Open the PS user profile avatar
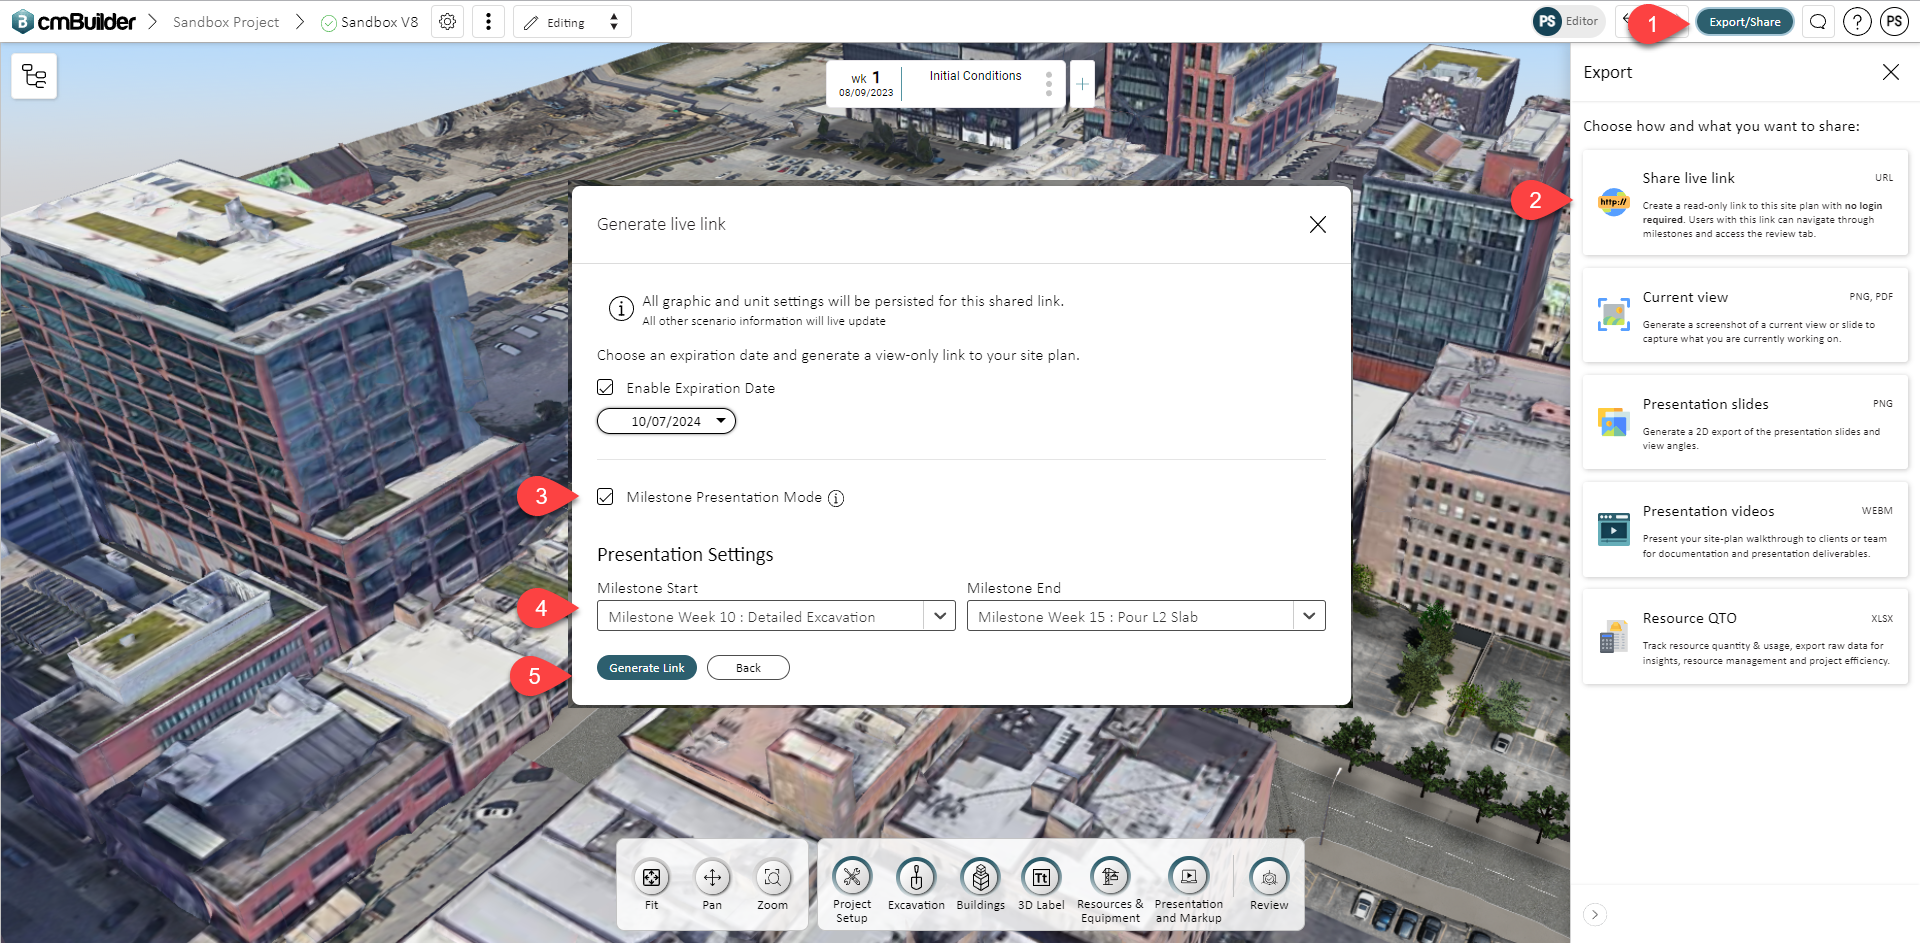This screenshot has height=943, width=1920. 1894,22
